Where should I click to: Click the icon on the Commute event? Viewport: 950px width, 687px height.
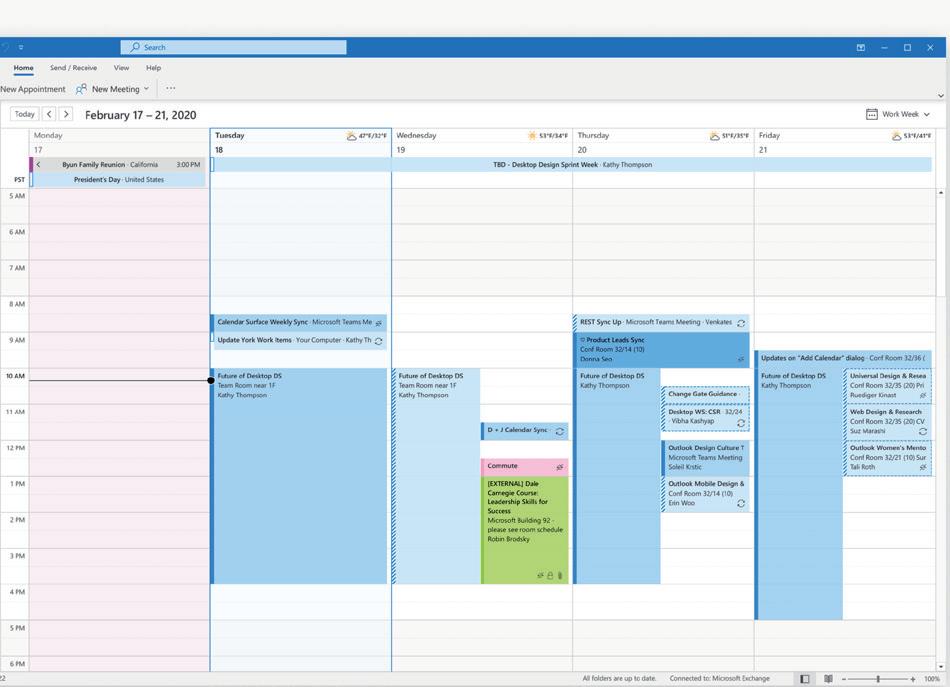click(560, 467)
